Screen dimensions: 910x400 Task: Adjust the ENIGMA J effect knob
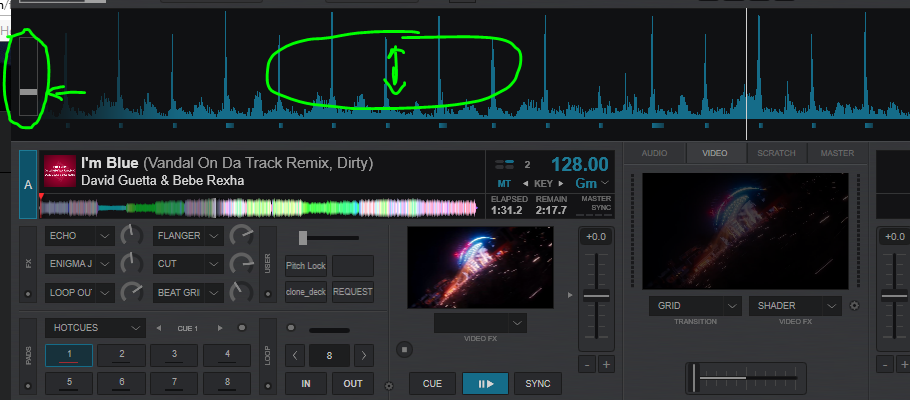(132, 264)
